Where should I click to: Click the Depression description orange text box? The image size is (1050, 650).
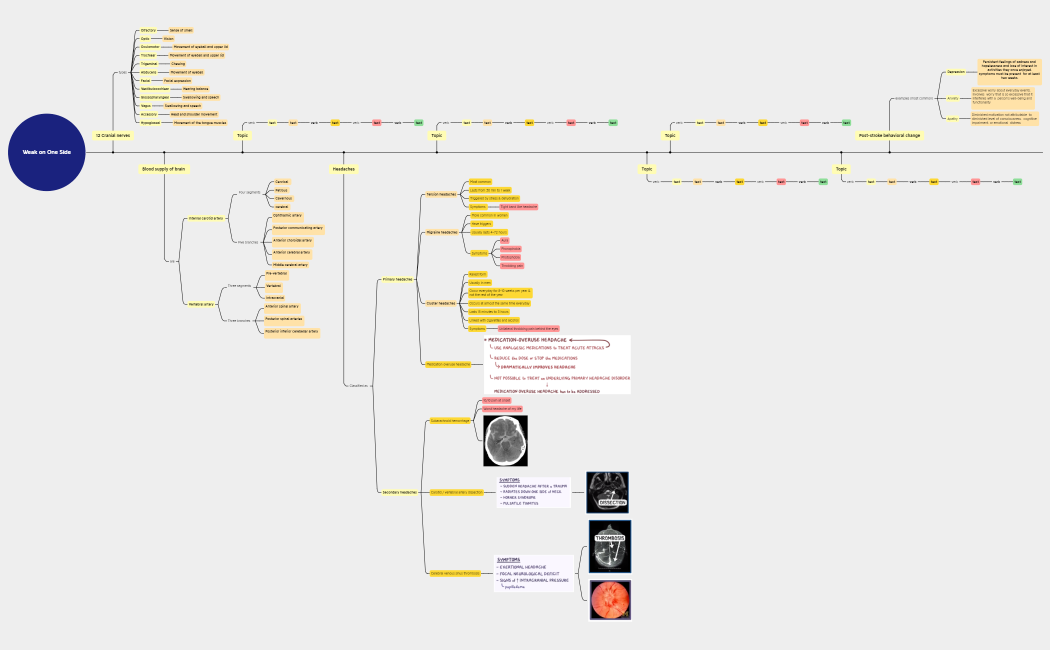pyautogui.click(x=1007, y=72)
